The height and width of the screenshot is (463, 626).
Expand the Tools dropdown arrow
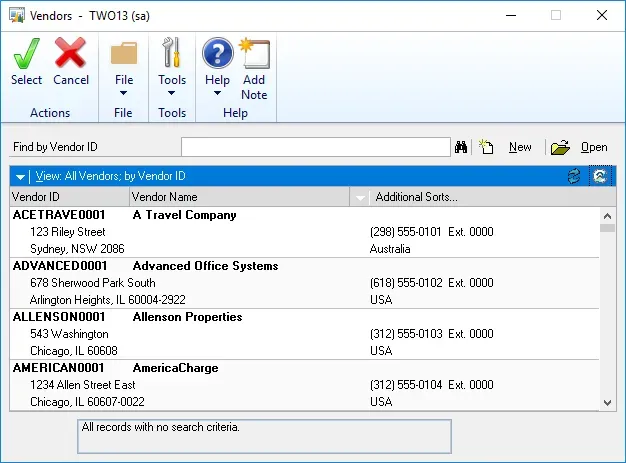pos(172,95)
